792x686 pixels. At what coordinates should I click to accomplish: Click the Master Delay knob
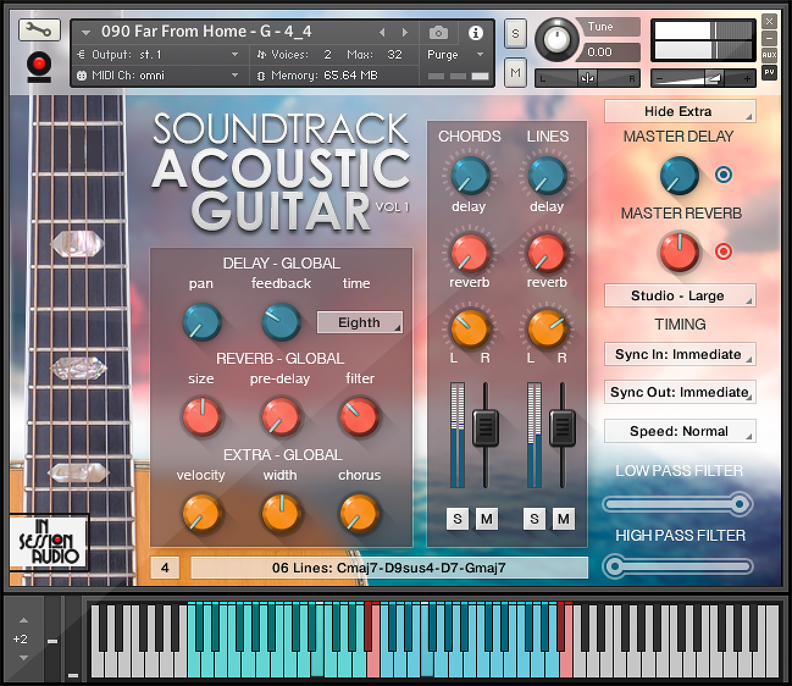[x=679, y=175]
